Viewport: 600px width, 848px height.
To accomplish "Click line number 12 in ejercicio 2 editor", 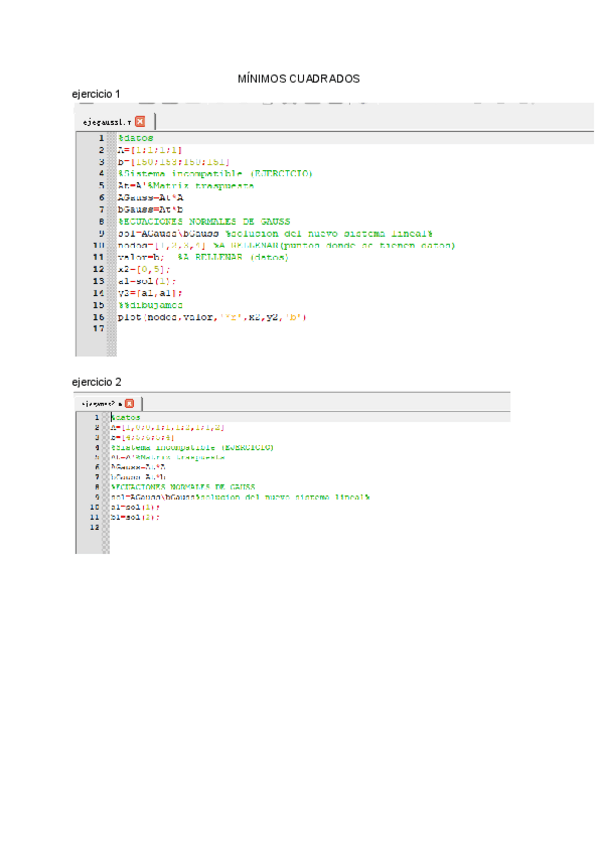I will click(96, 527).
